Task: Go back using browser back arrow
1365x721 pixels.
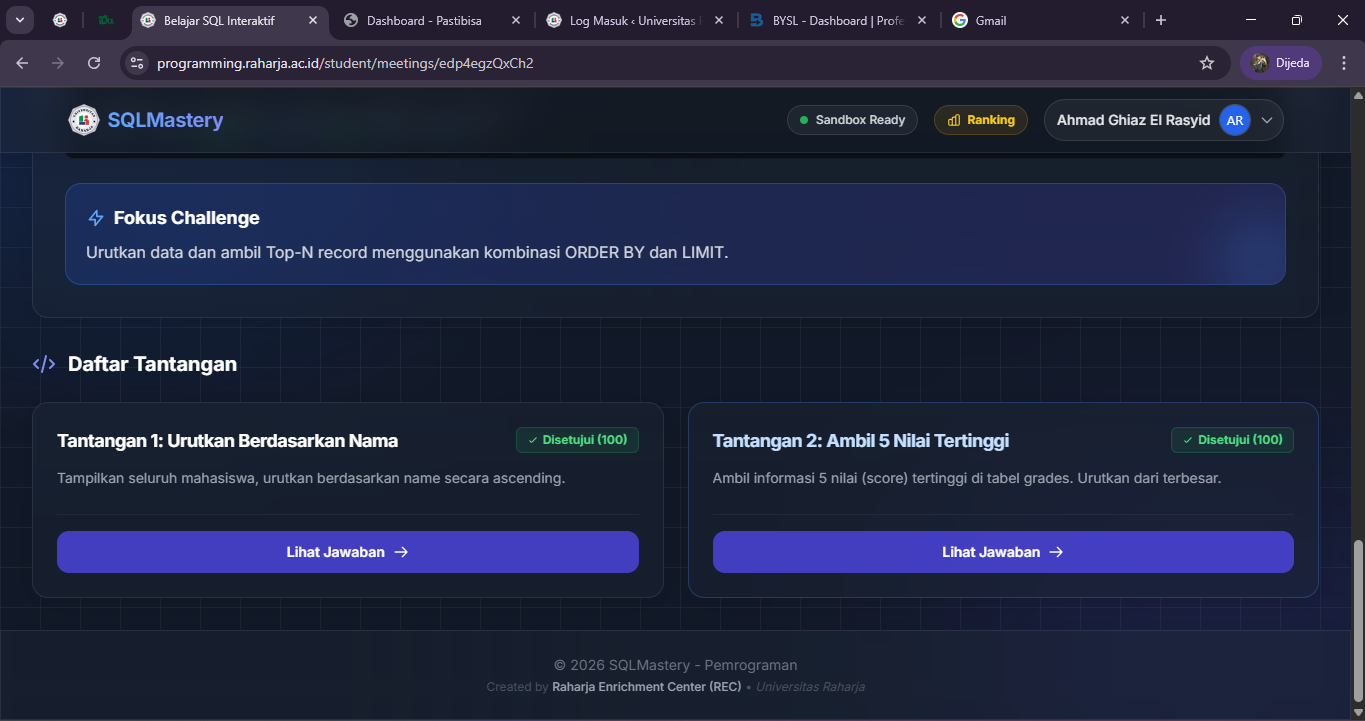Action: point(23,63)
